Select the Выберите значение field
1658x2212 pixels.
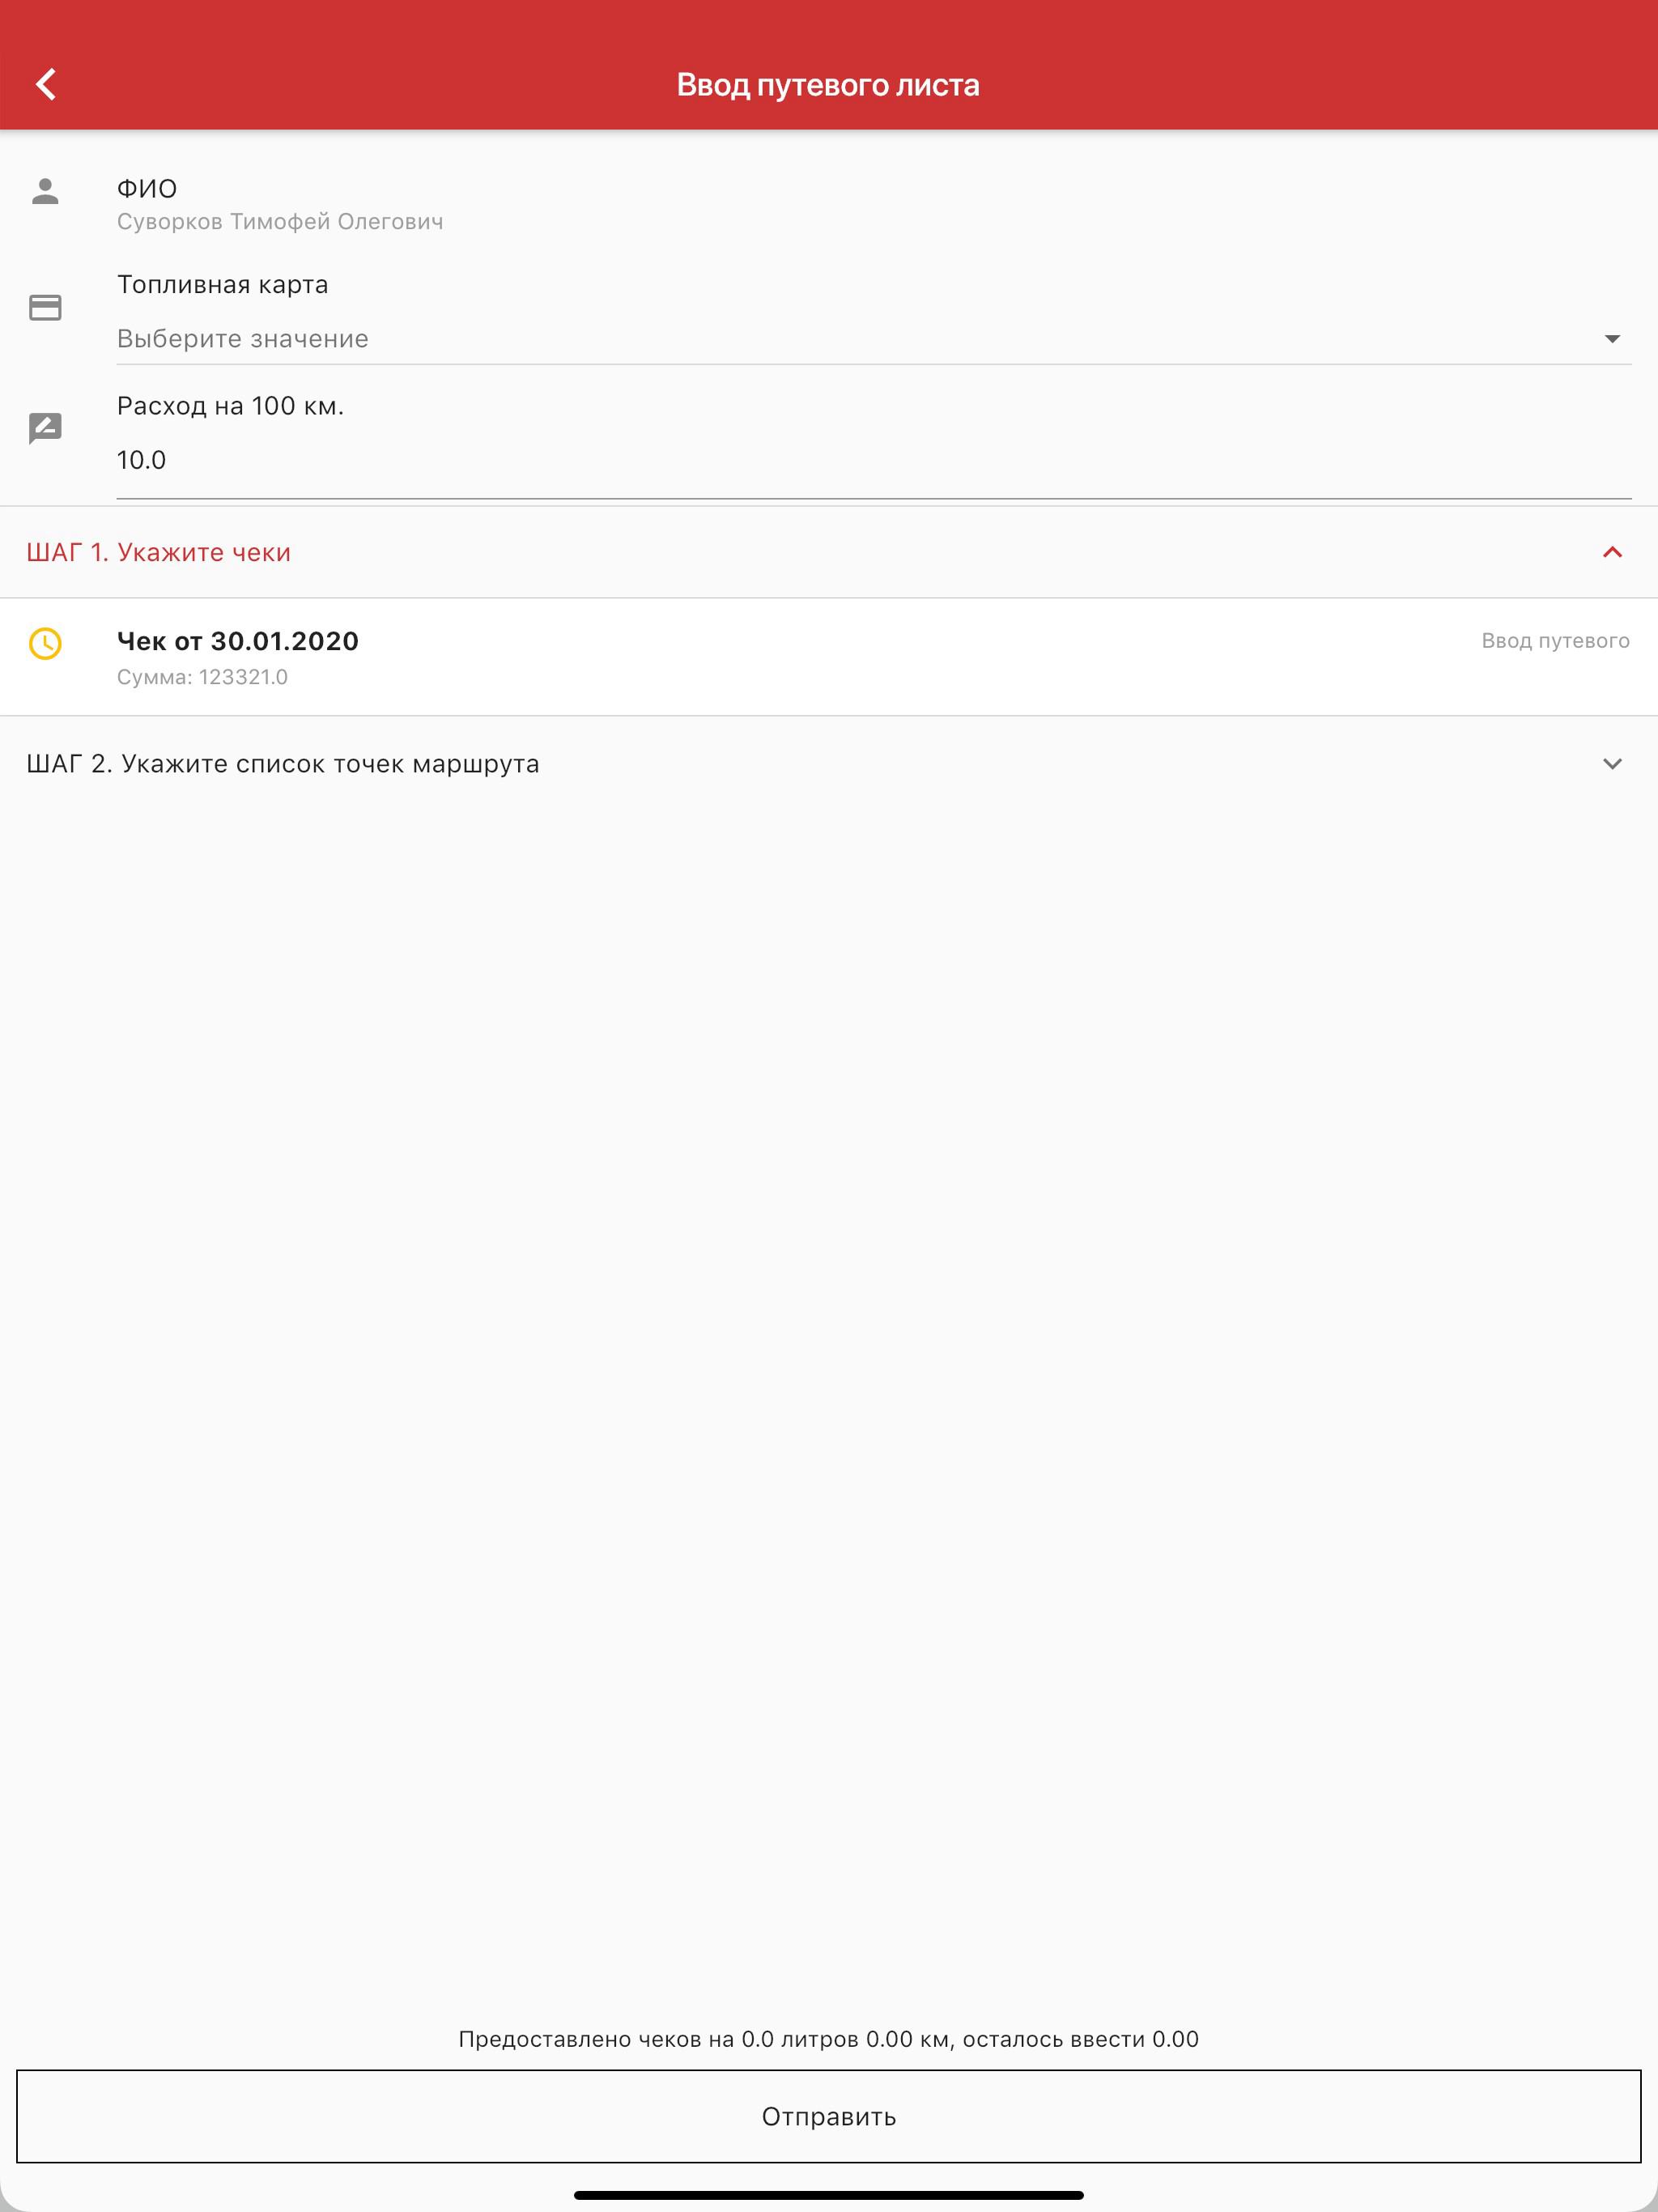[x=873, y=339]
